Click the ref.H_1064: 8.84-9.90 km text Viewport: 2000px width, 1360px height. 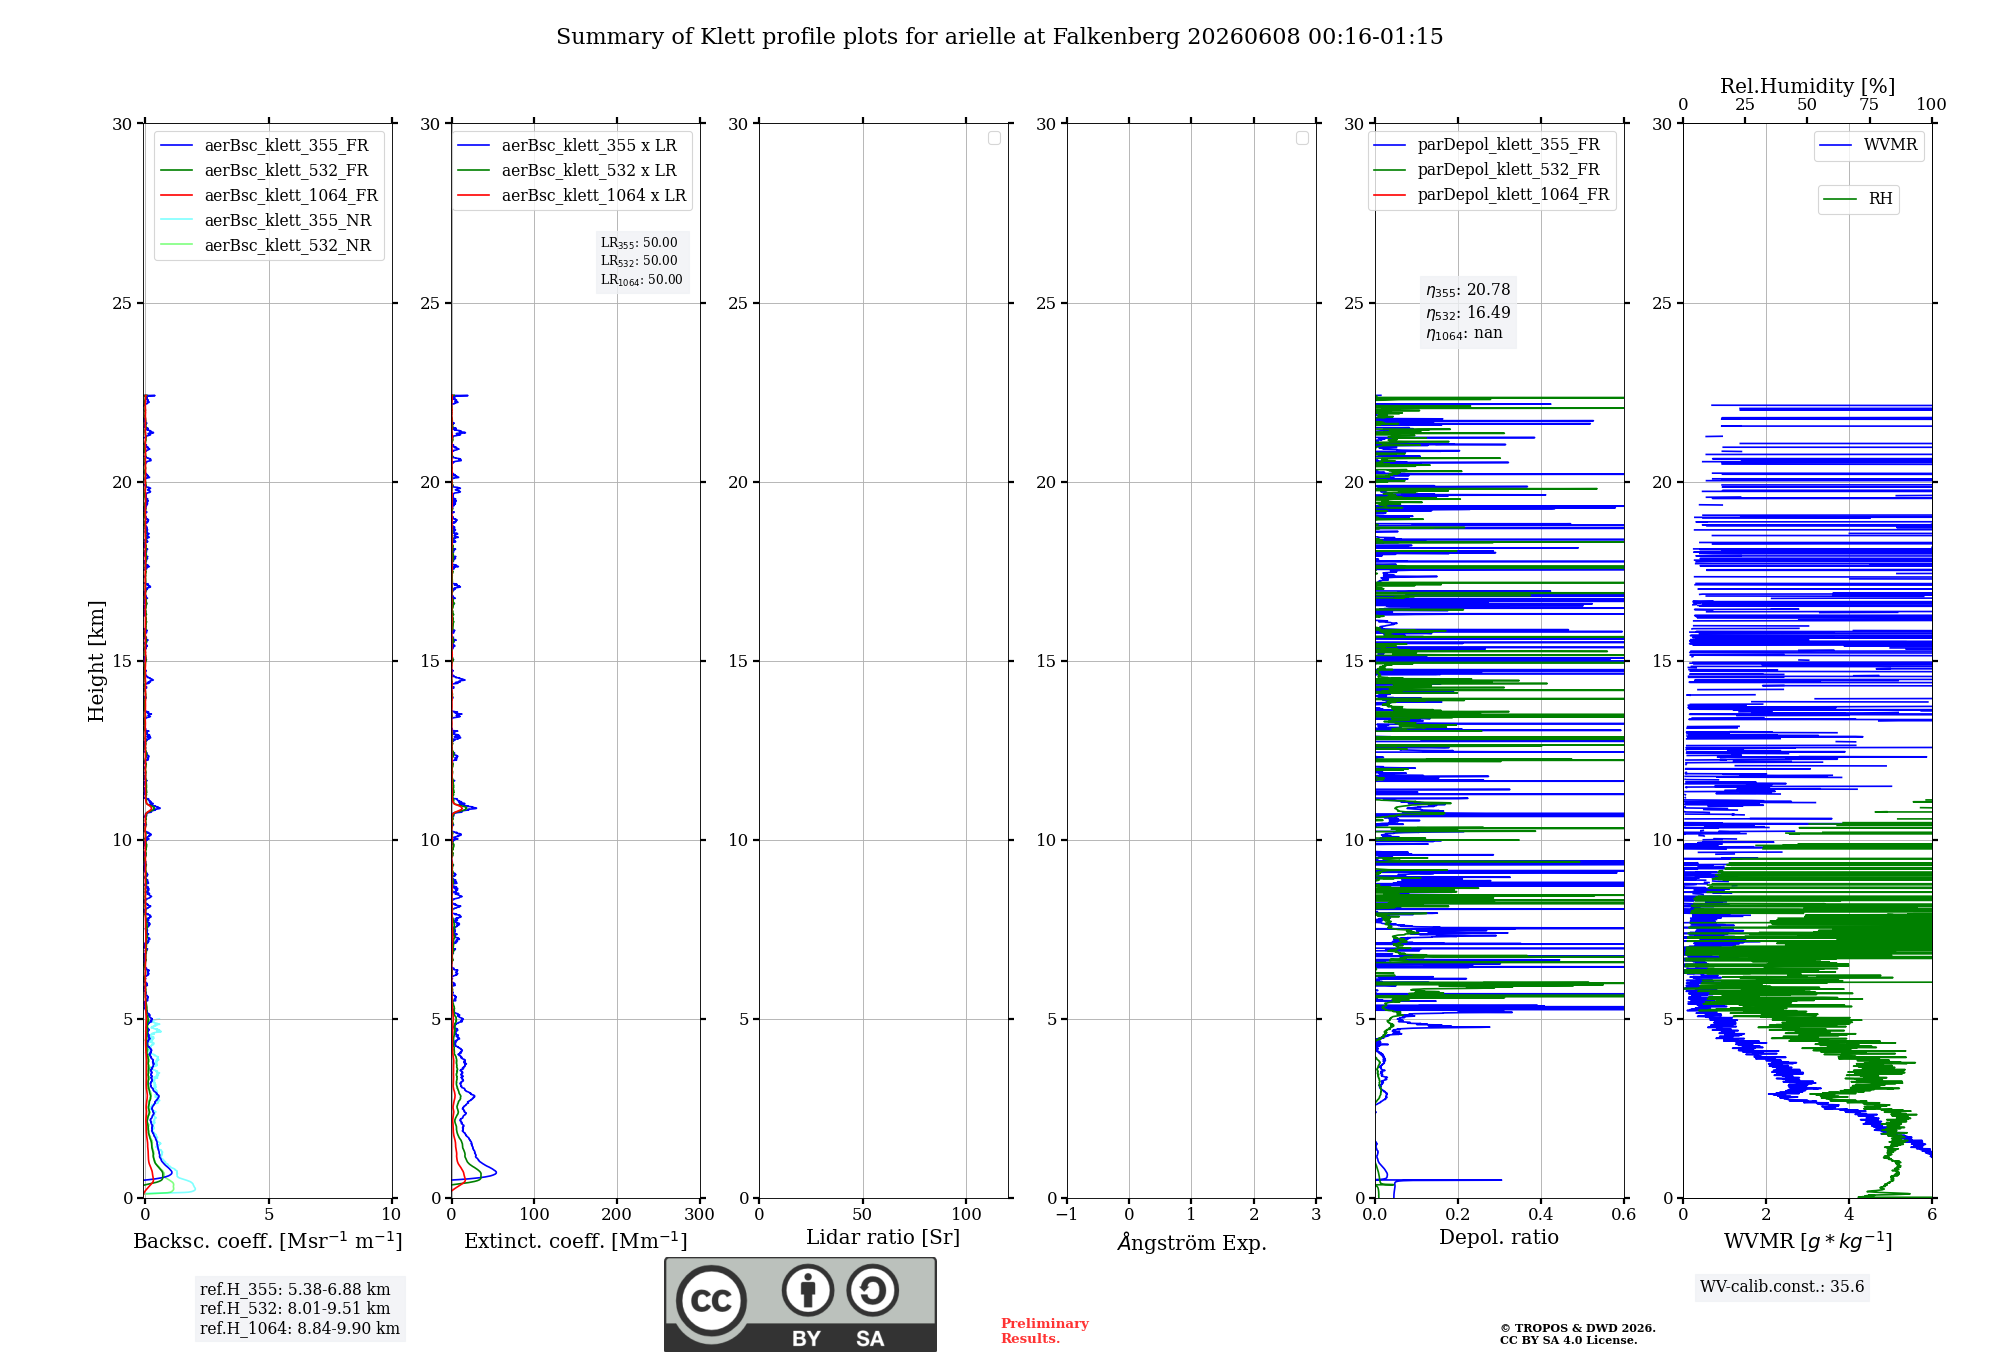(300, 1329)
